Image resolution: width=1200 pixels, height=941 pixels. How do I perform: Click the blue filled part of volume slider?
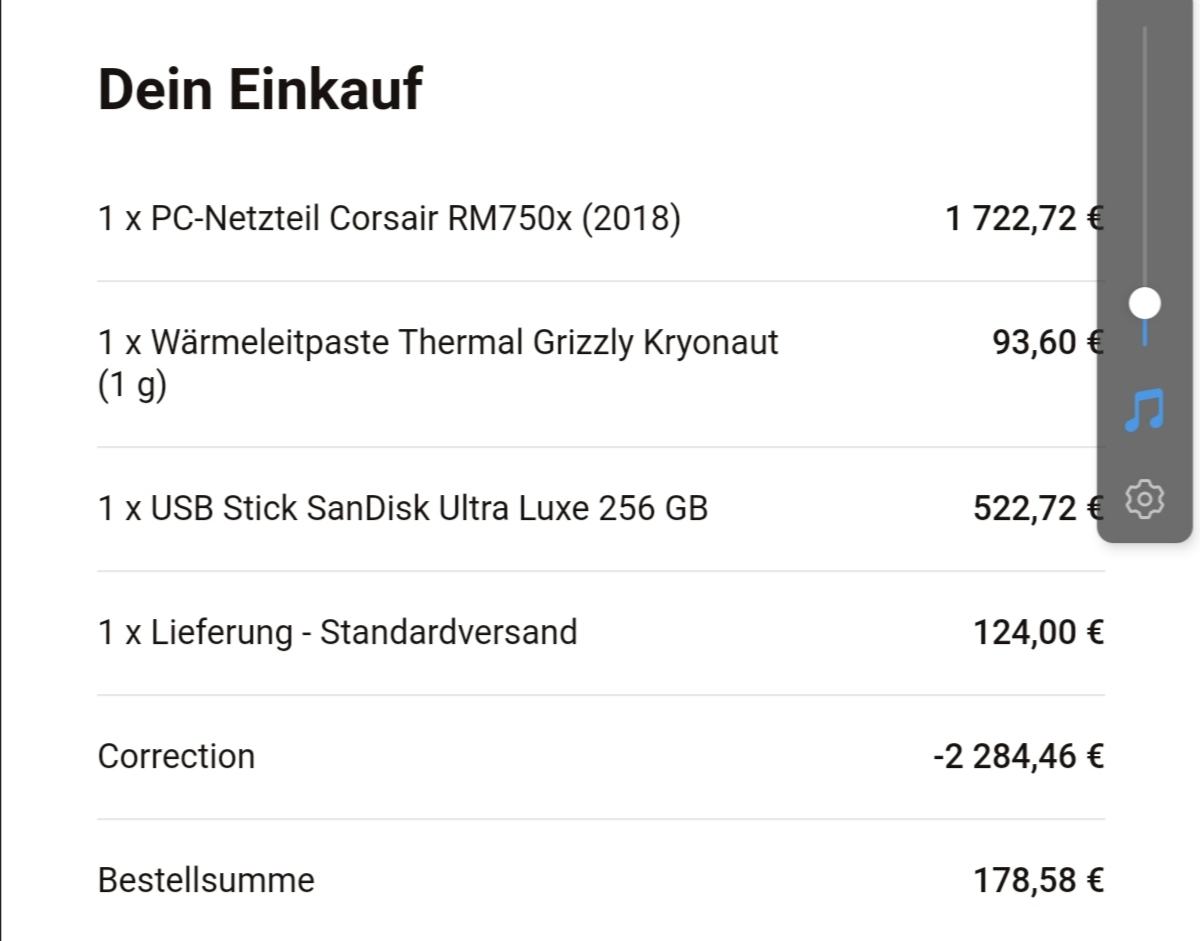[x=1144, y=334]
